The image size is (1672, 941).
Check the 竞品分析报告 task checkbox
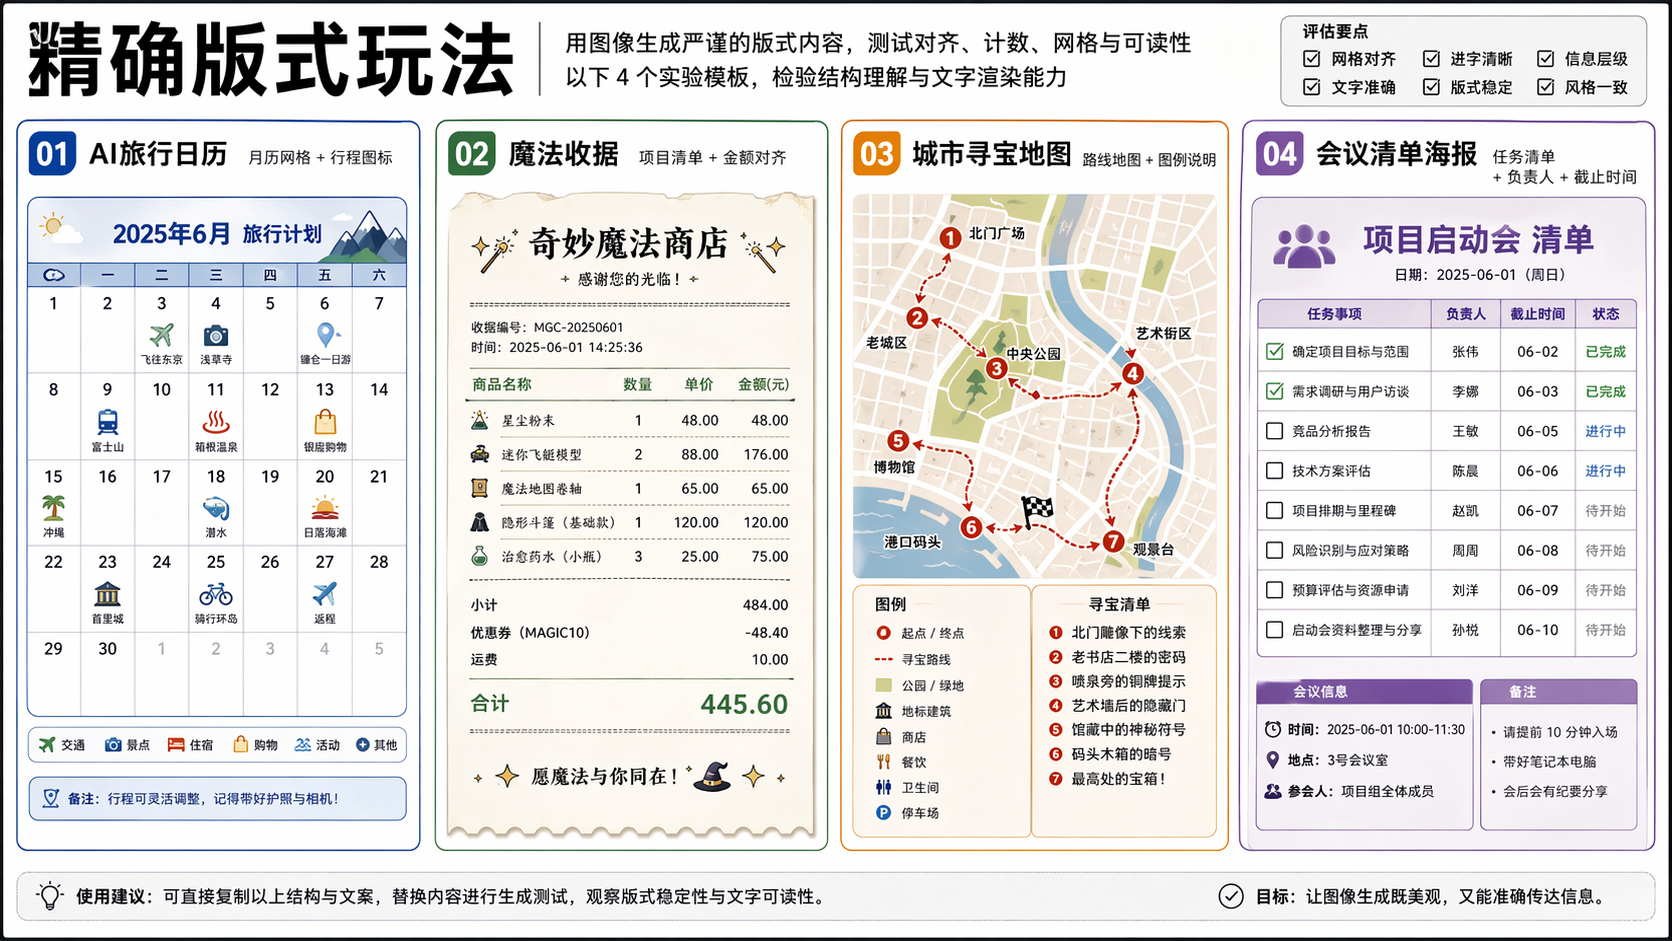click(x=1274, y=431)
